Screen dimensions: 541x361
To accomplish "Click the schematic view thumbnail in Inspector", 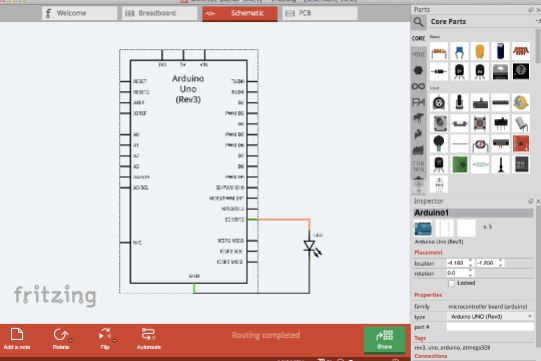I will coord(444,229).
